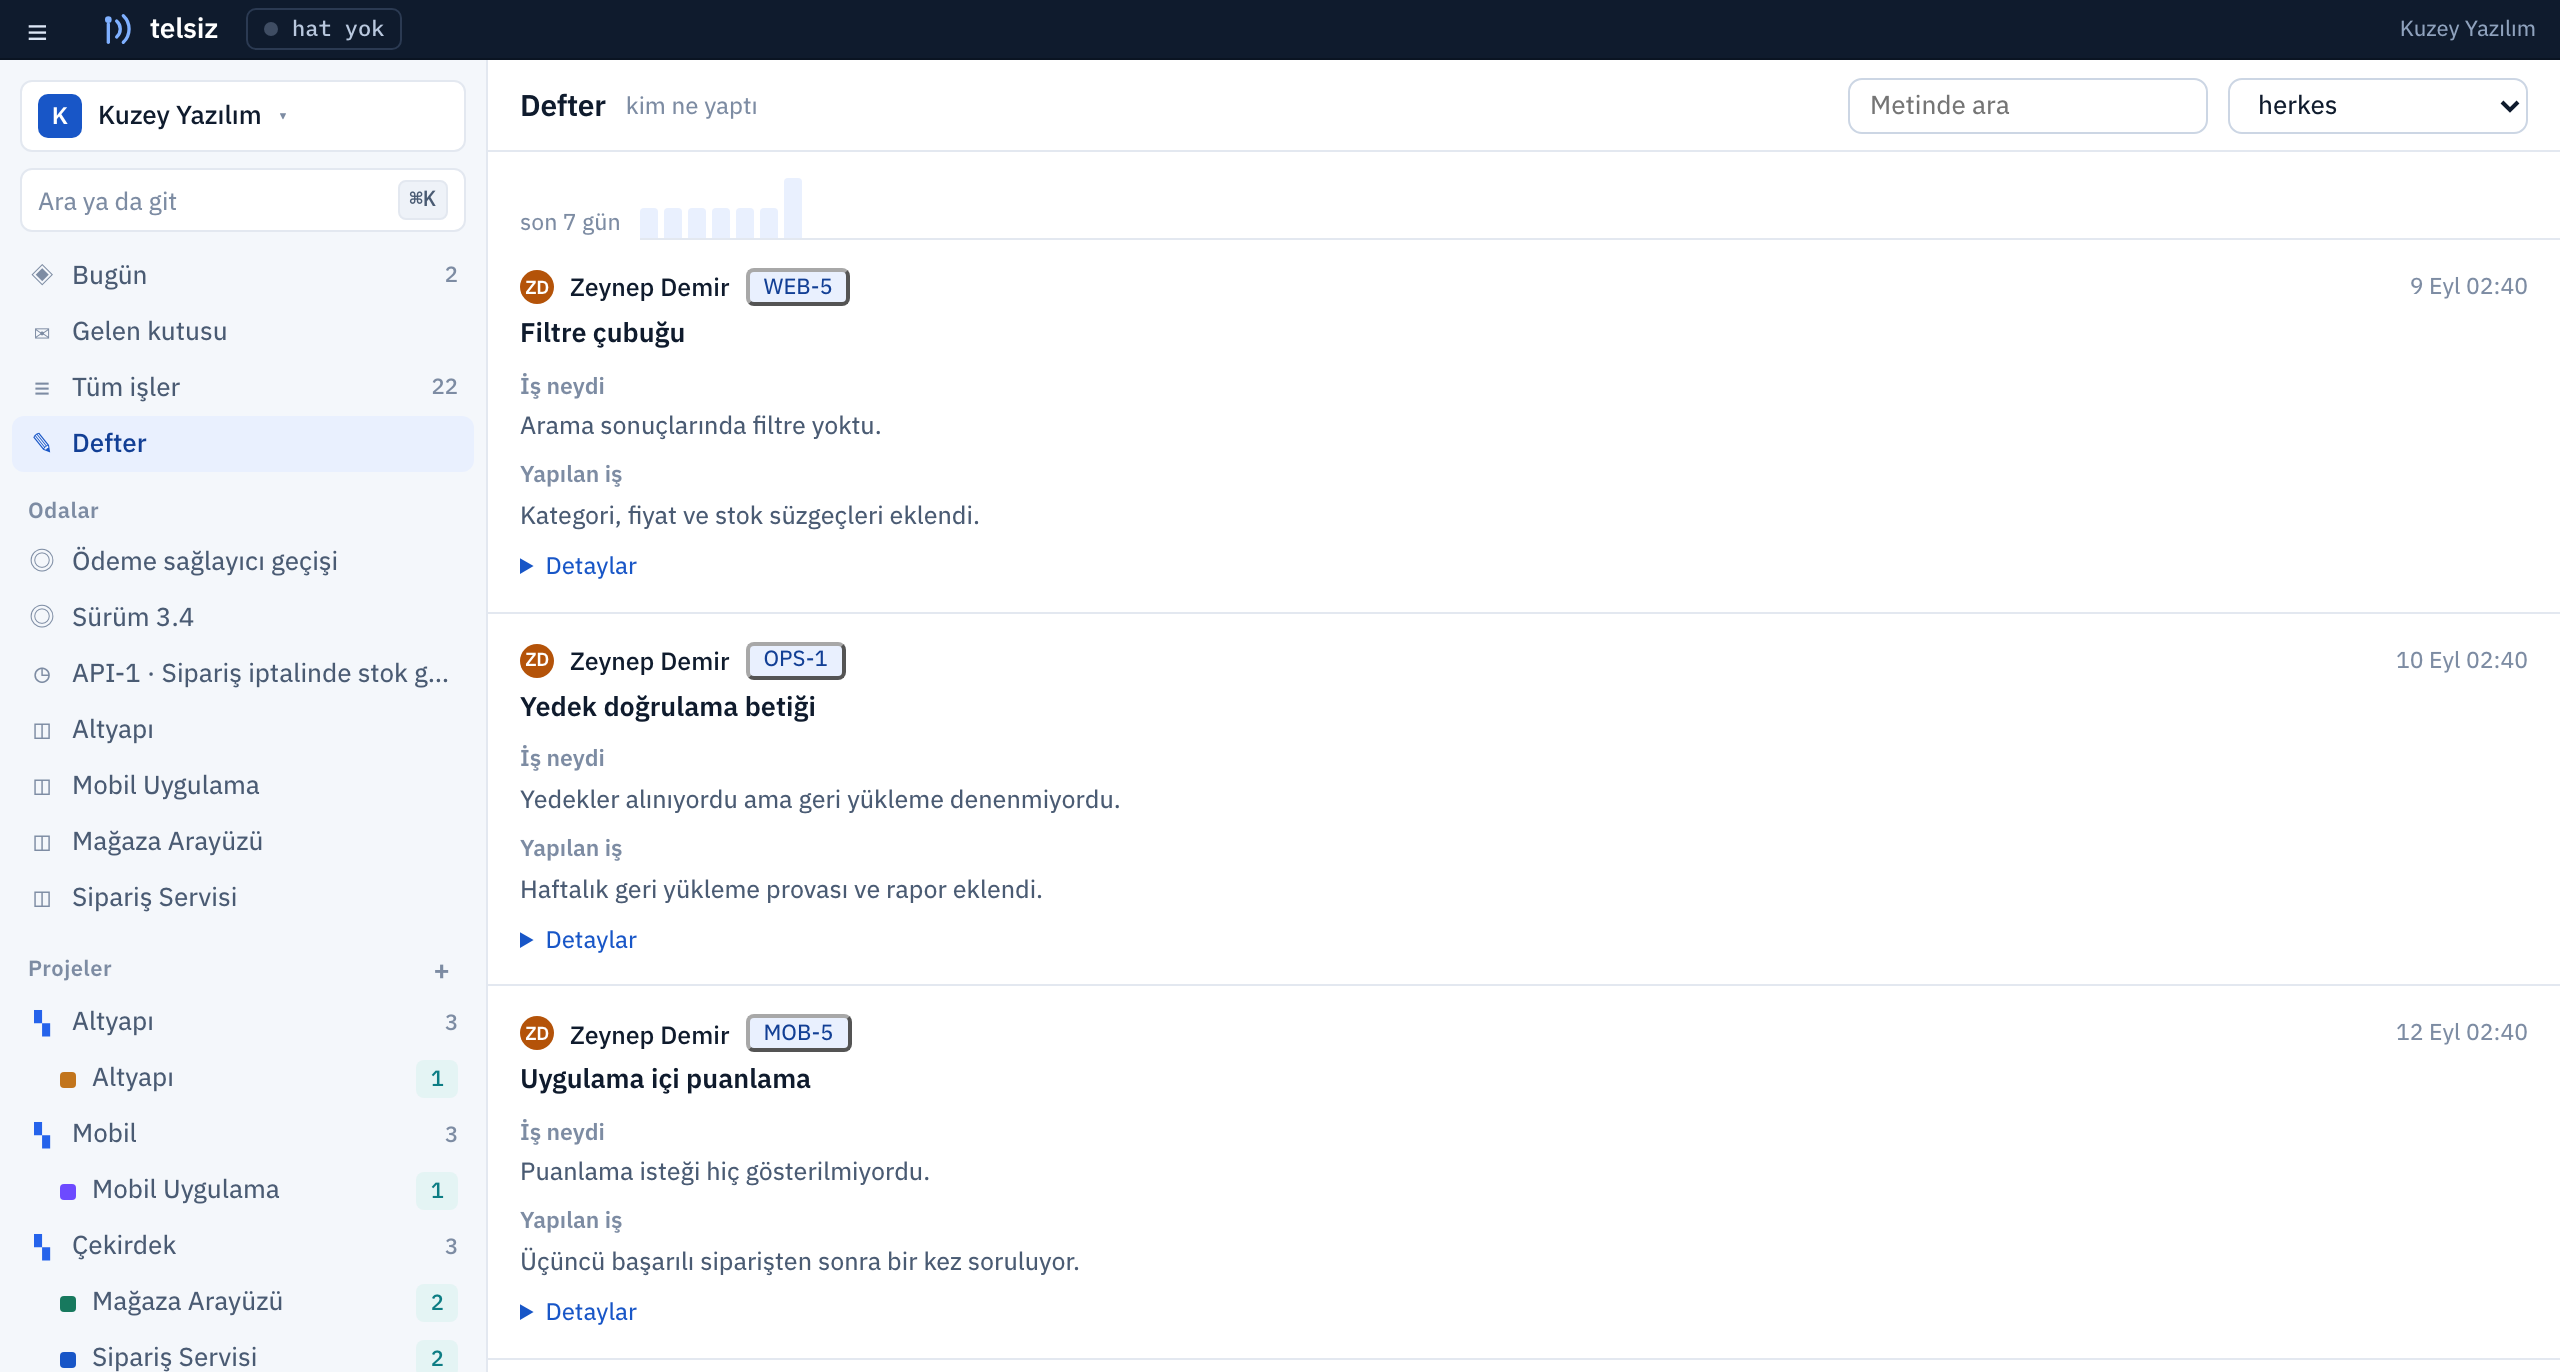Open the Altyapı room under Odalar
2560x1372 pixels.
[x=243, y=729]
